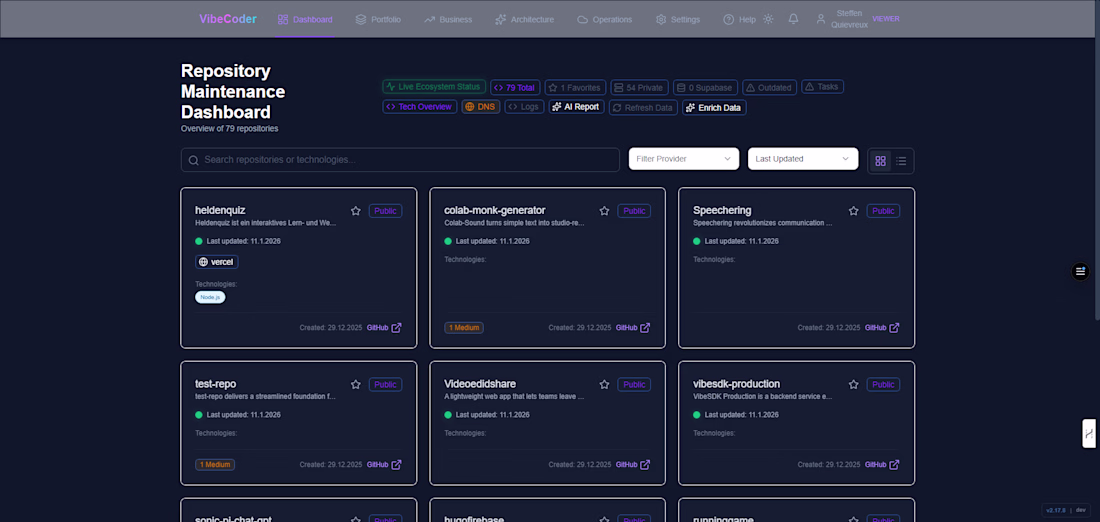
Task: Open the Operations tab
Action: pyautogui.click(x=605, y=20)
